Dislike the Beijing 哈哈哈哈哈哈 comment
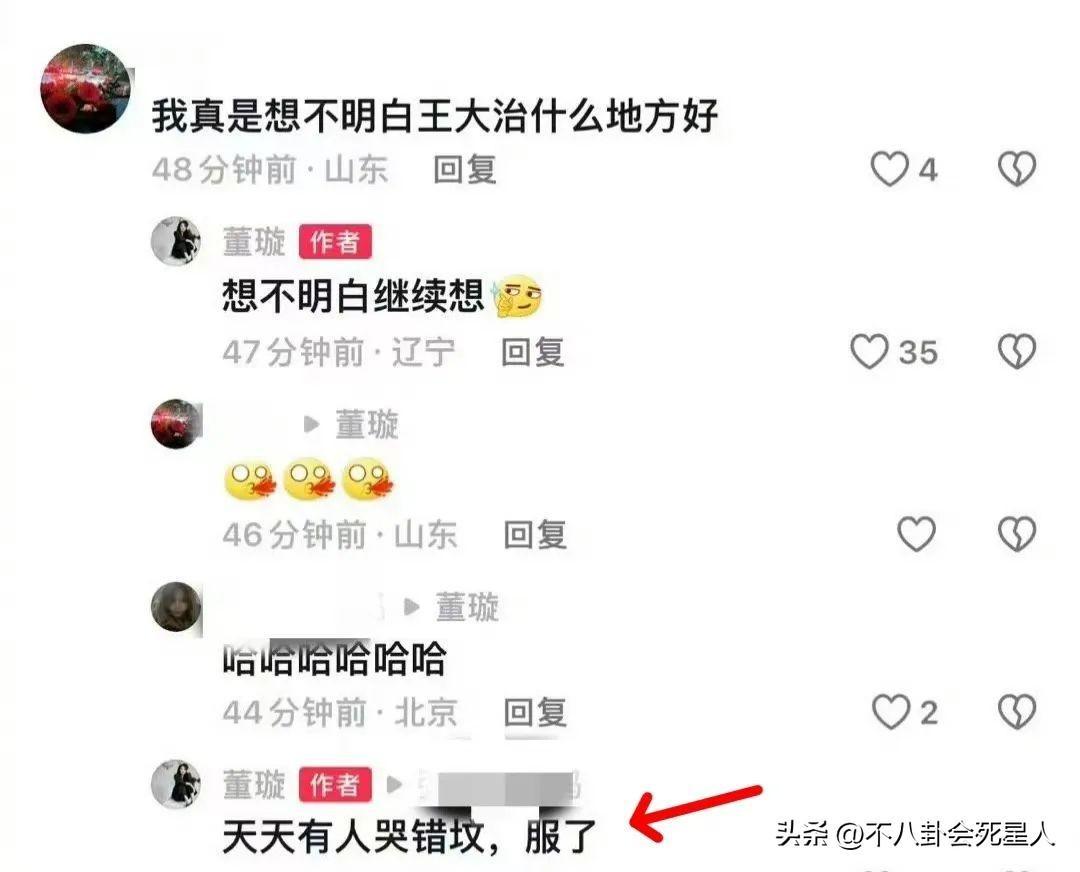 click(x=1017, y=712)
